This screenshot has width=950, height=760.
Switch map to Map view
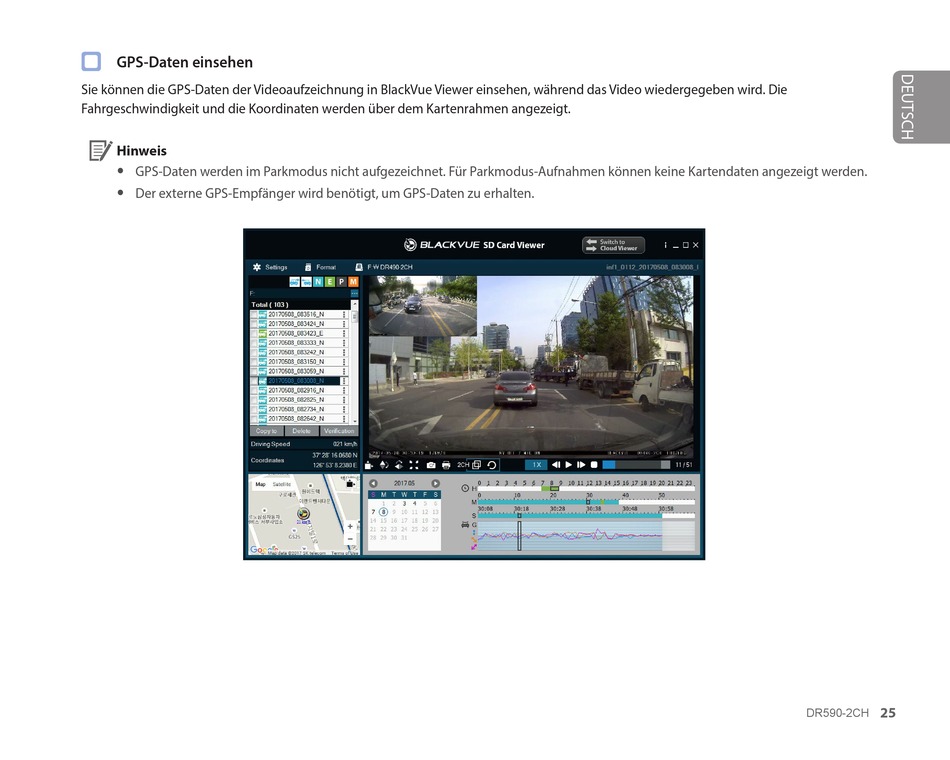pyautogui.click(x=261, y=484)
